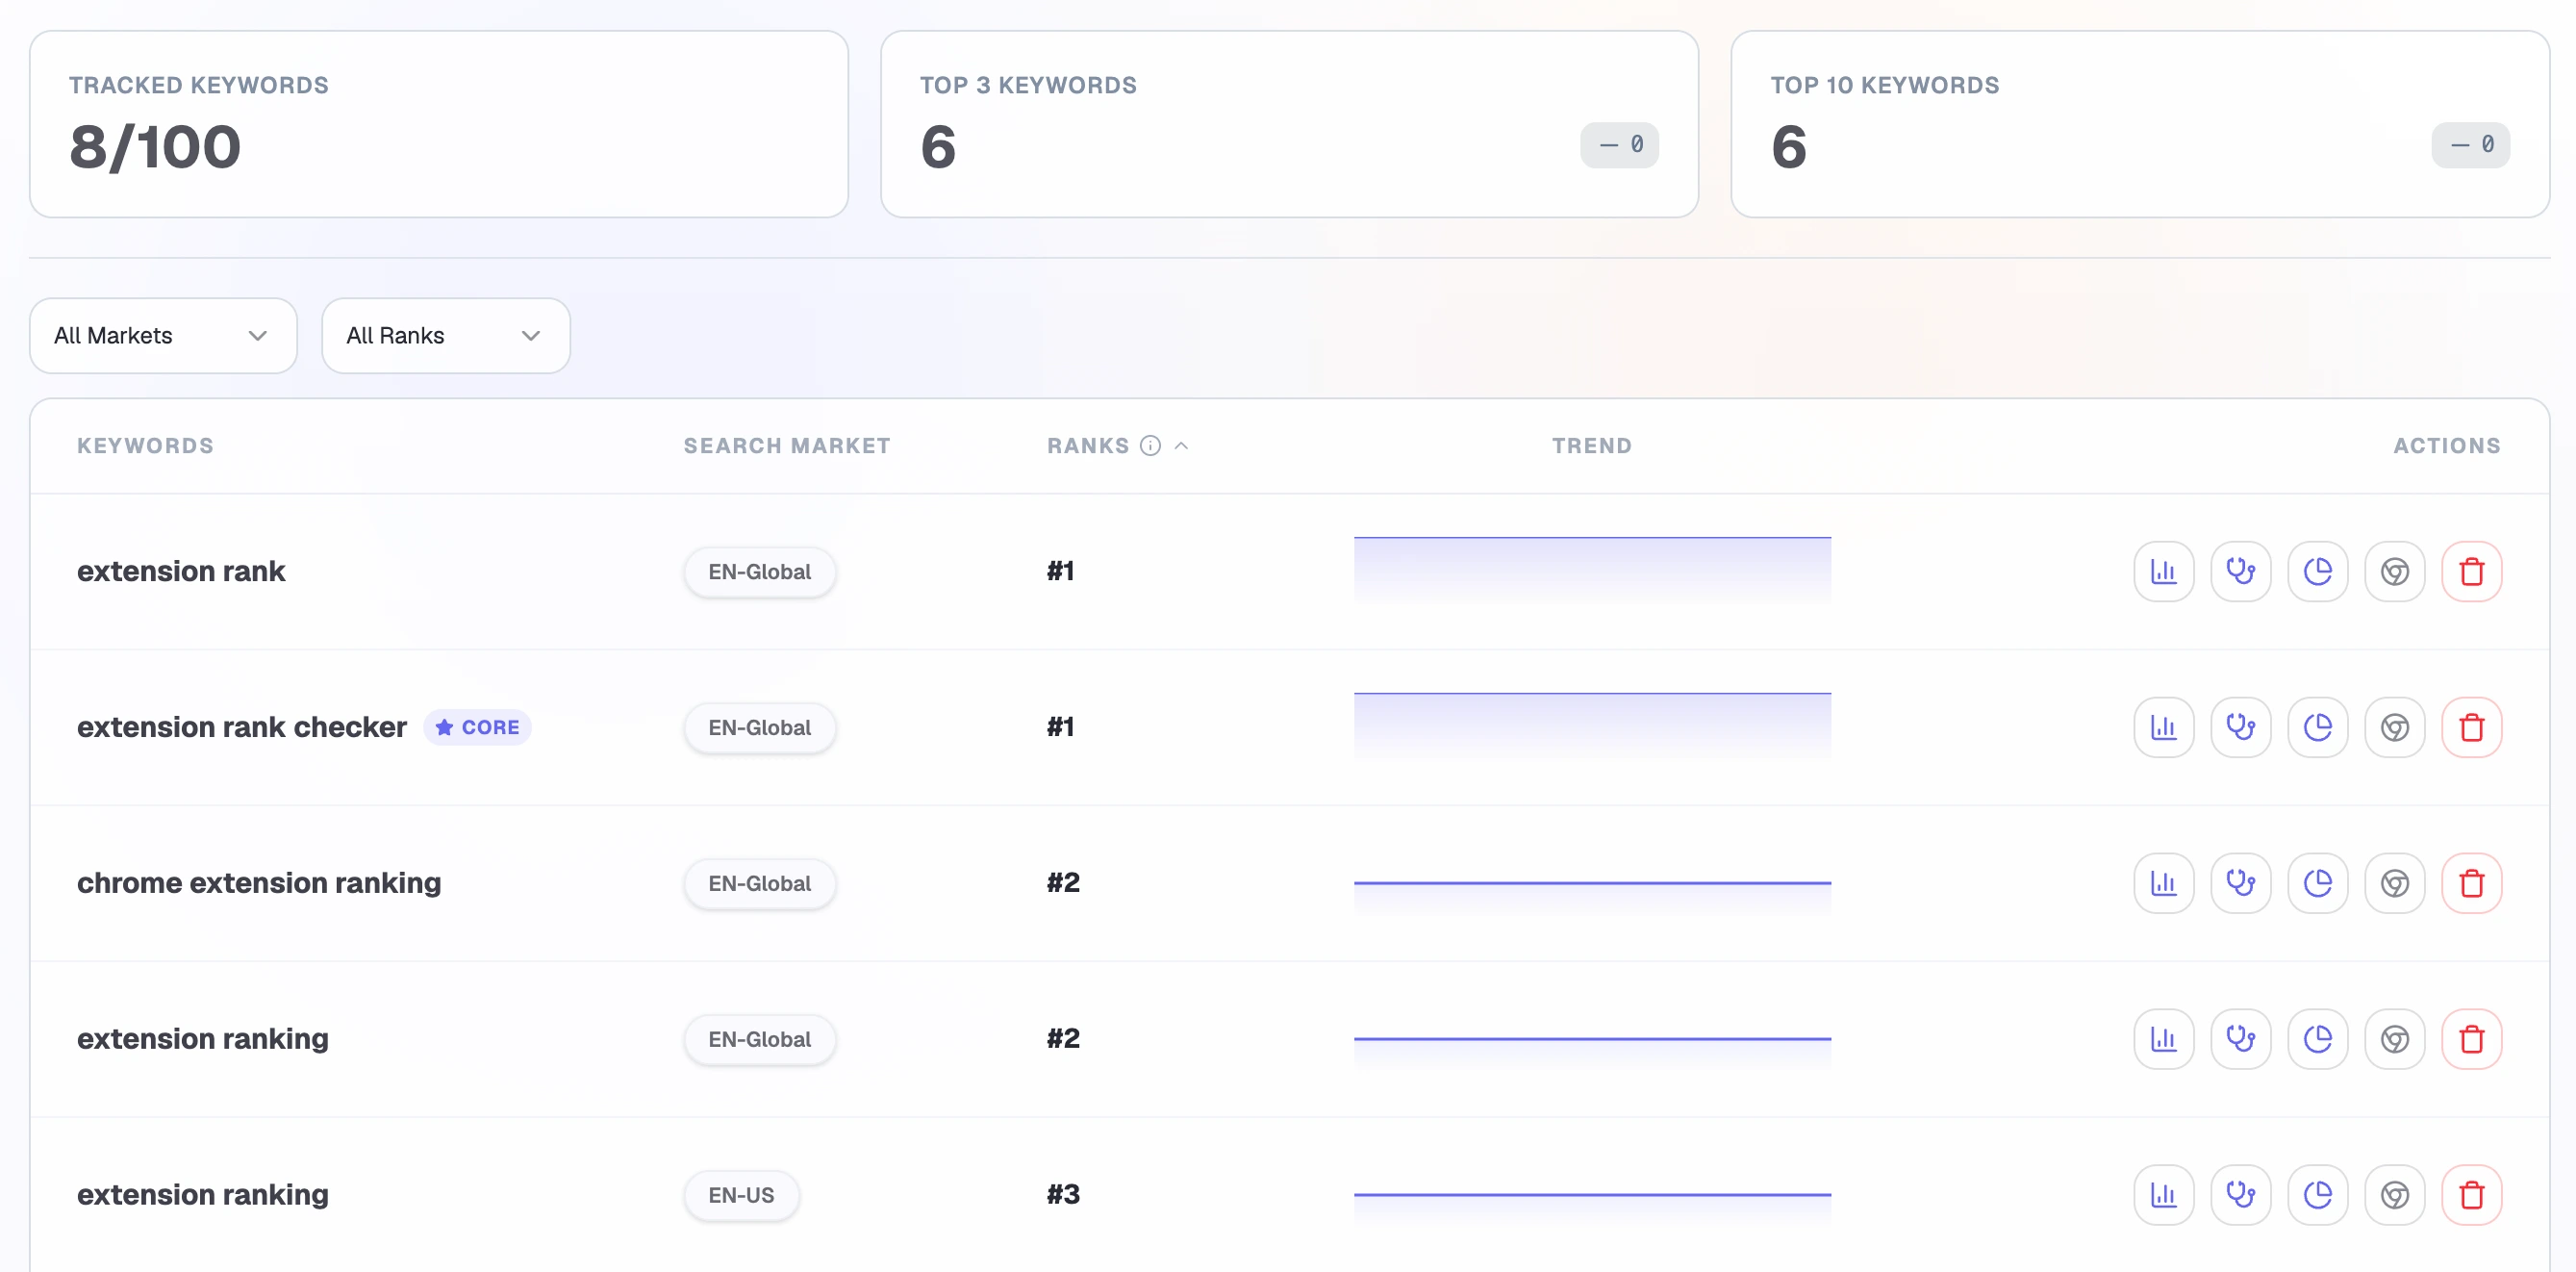Click stethoscope icon for 'chrome extension ranking'
This screenshot has width=2576, height=1272.
[2240, 883]
